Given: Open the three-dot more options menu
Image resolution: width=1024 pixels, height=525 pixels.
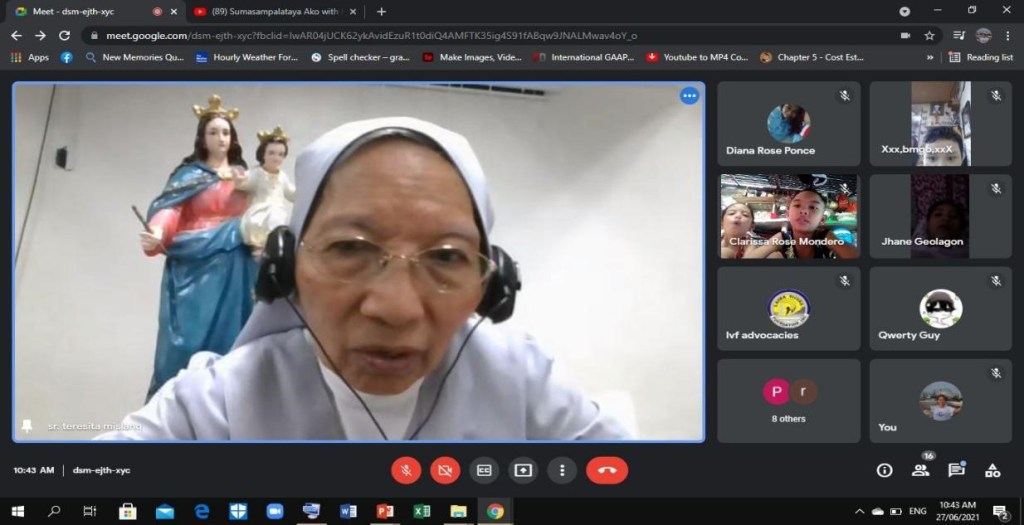Looking at the screenshot, I should [562, 470].
